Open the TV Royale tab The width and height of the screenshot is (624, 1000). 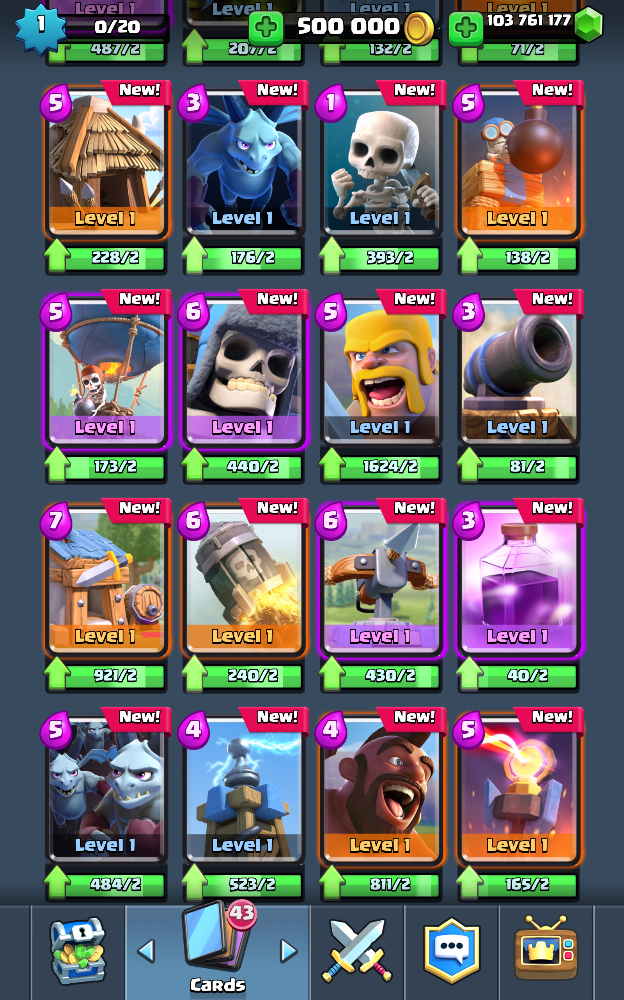coord(546,950)
